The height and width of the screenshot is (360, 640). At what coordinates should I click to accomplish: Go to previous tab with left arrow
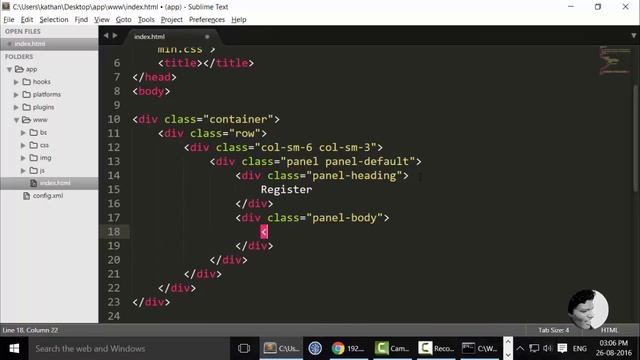[x=106, y=36]
